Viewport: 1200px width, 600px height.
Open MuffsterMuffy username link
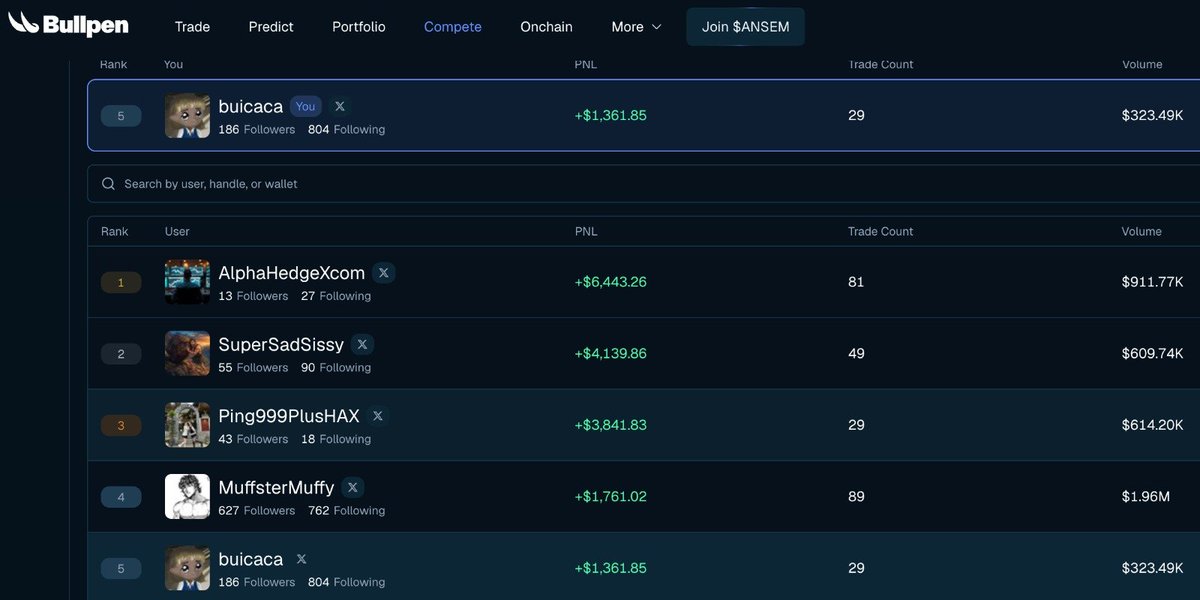coord(276,488)
